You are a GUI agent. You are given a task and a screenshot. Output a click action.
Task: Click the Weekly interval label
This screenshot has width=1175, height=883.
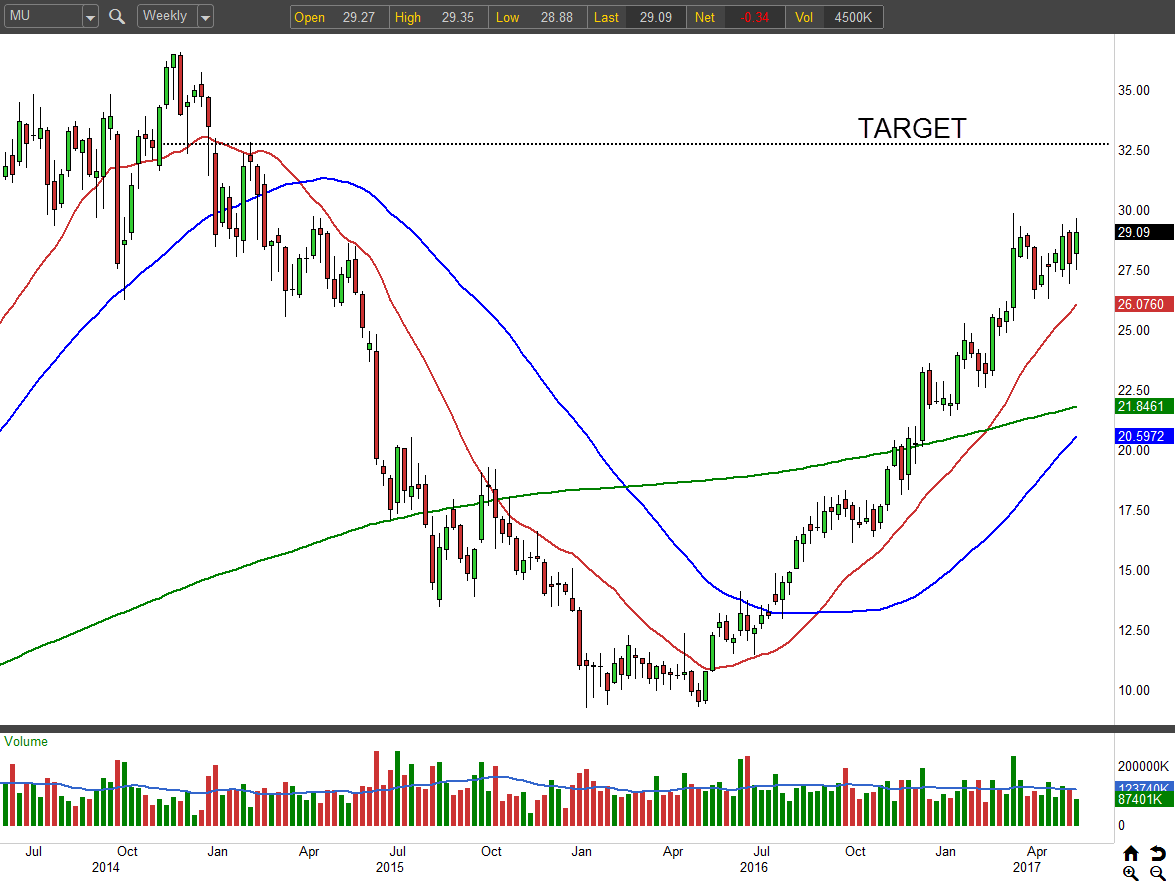[166, 16]
